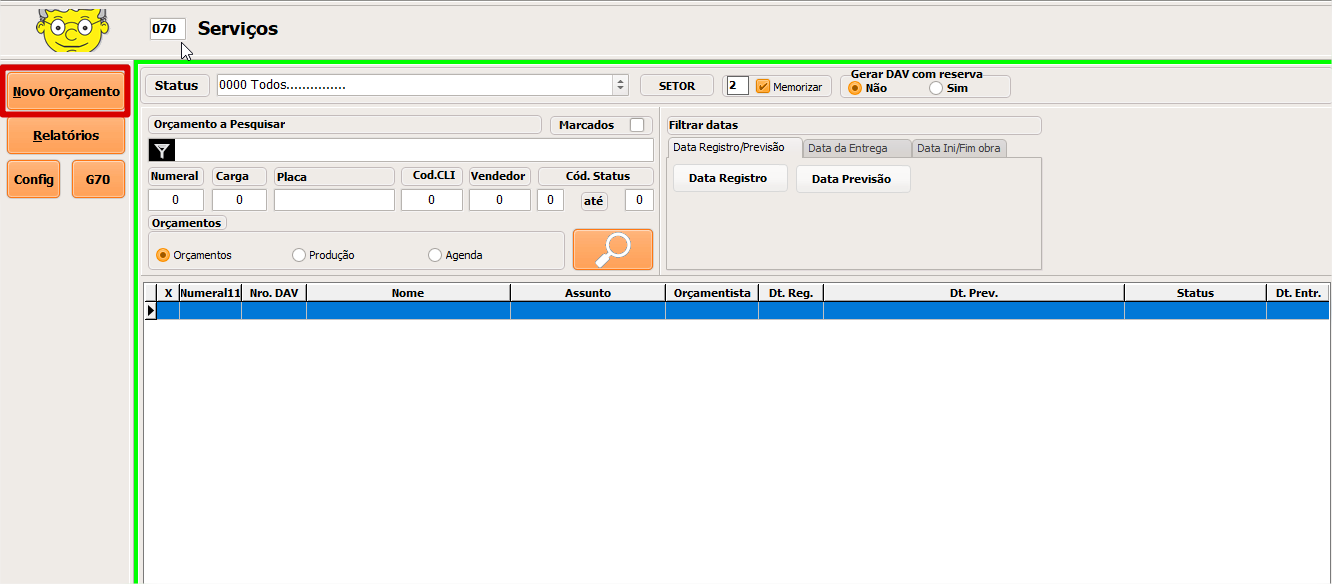Sort grid by the Nome column header
This screenshot has height=584, width=1332.
[x=407, y=293]
